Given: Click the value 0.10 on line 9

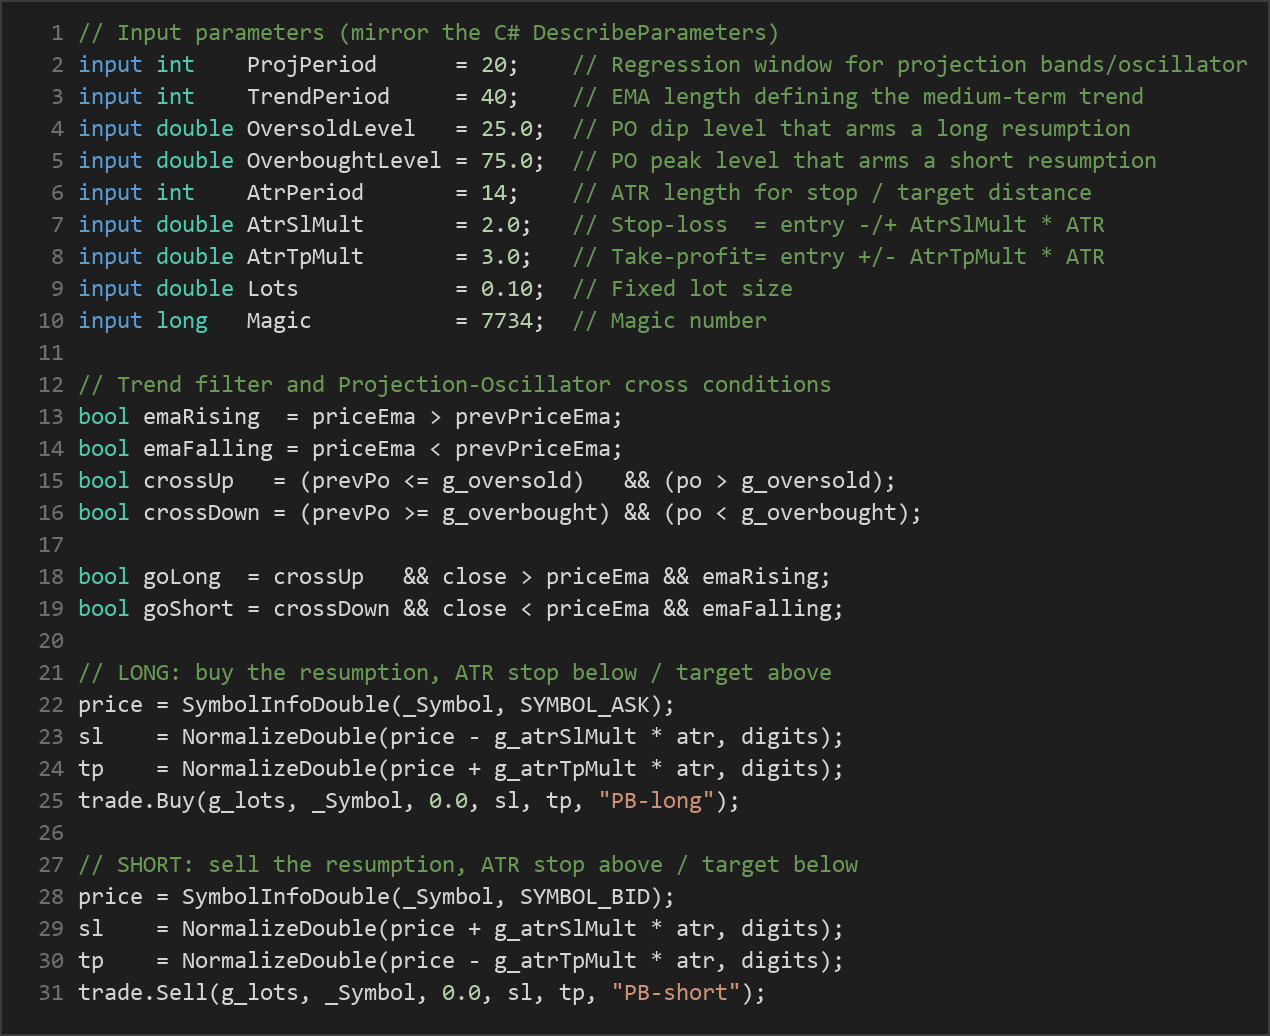Looking at the screenshot, I should tap(507, 289).
